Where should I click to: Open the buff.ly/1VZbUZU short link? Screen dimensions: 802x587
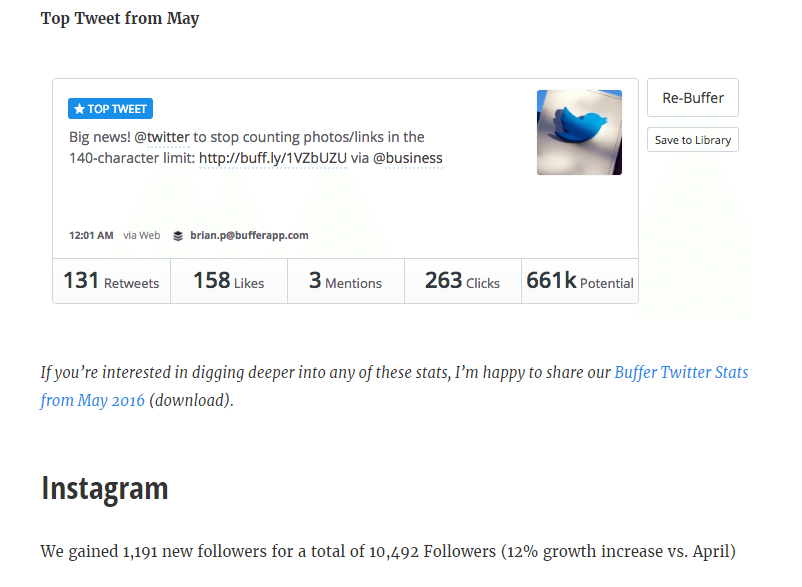click(273, 158)
